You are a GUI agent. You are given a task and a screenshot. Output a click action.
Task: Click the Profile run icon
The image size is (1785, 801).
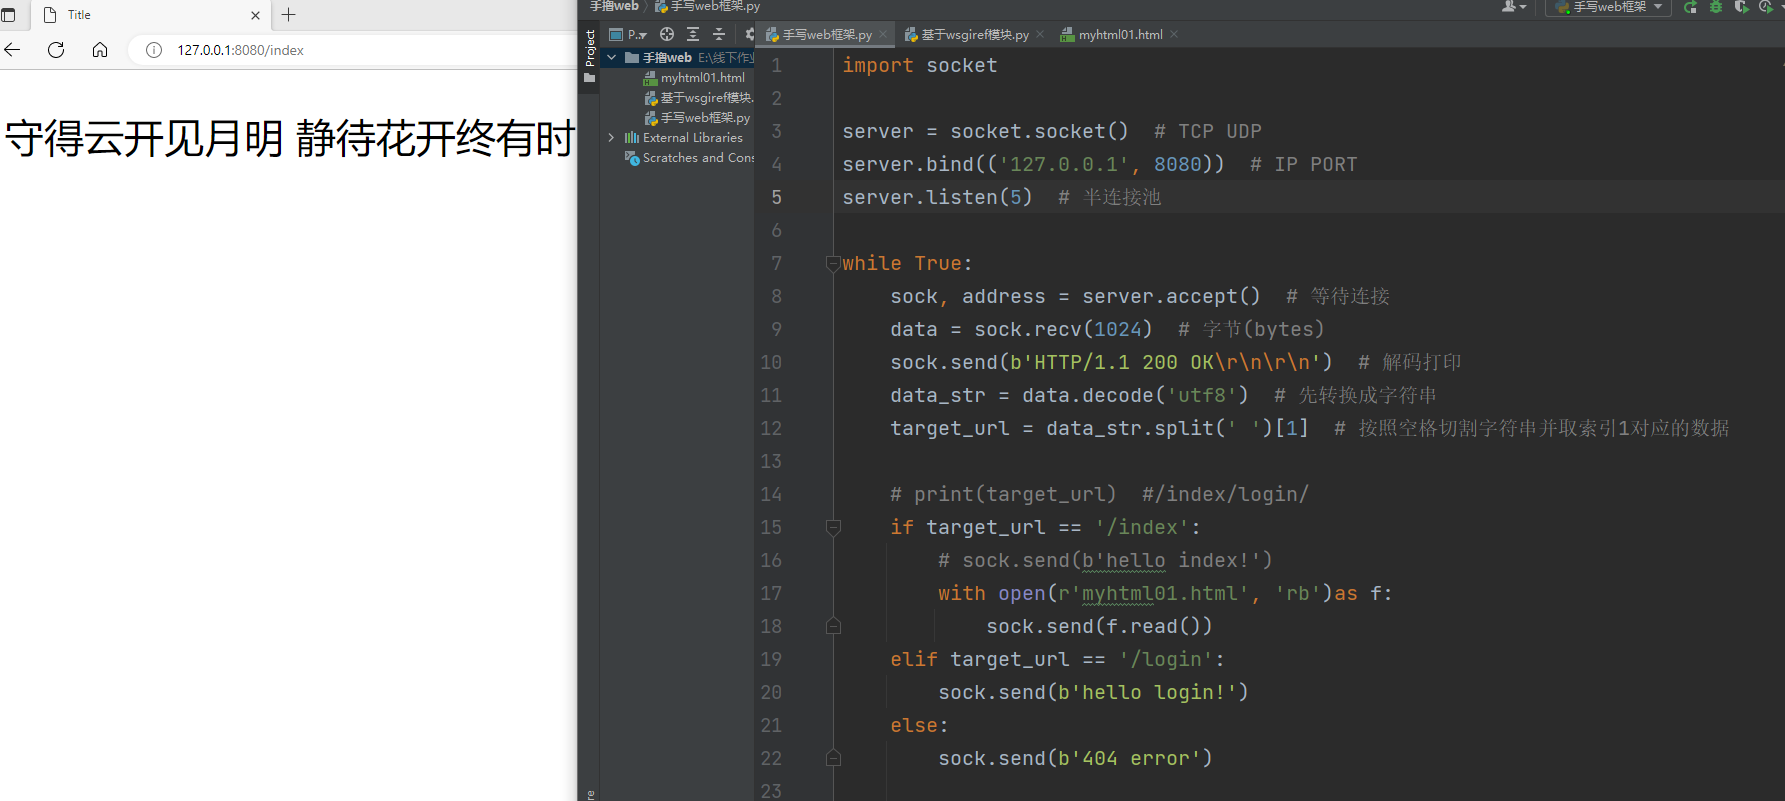pyautogui.click(x=1766, y=7)
